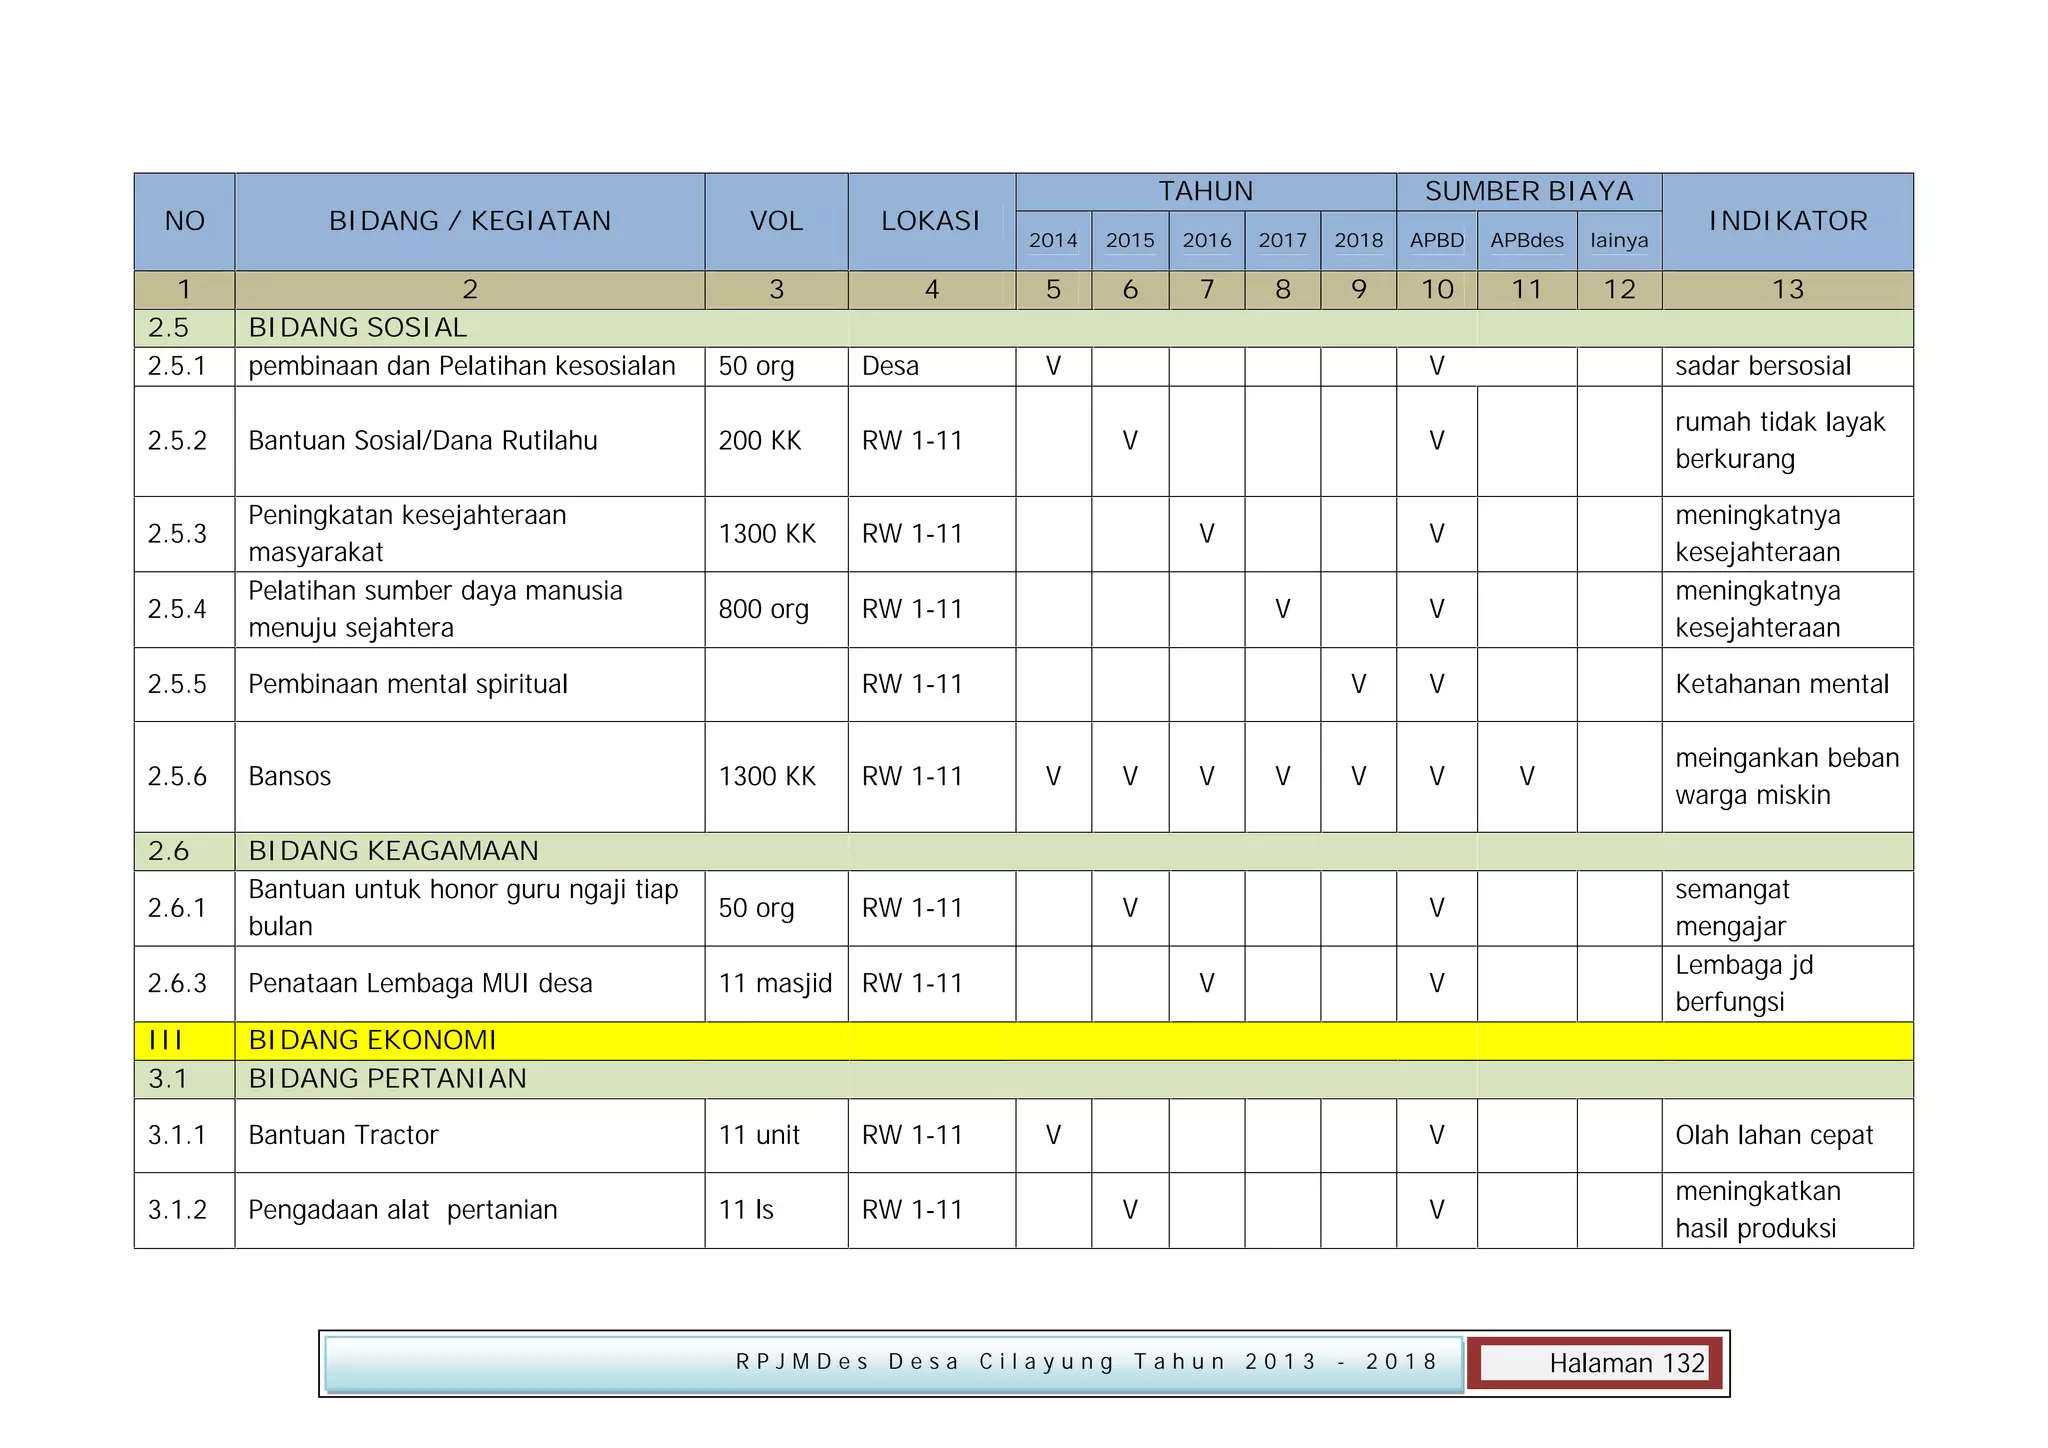Click the SUMBER BIAYA header cell

pos(1528,191)
